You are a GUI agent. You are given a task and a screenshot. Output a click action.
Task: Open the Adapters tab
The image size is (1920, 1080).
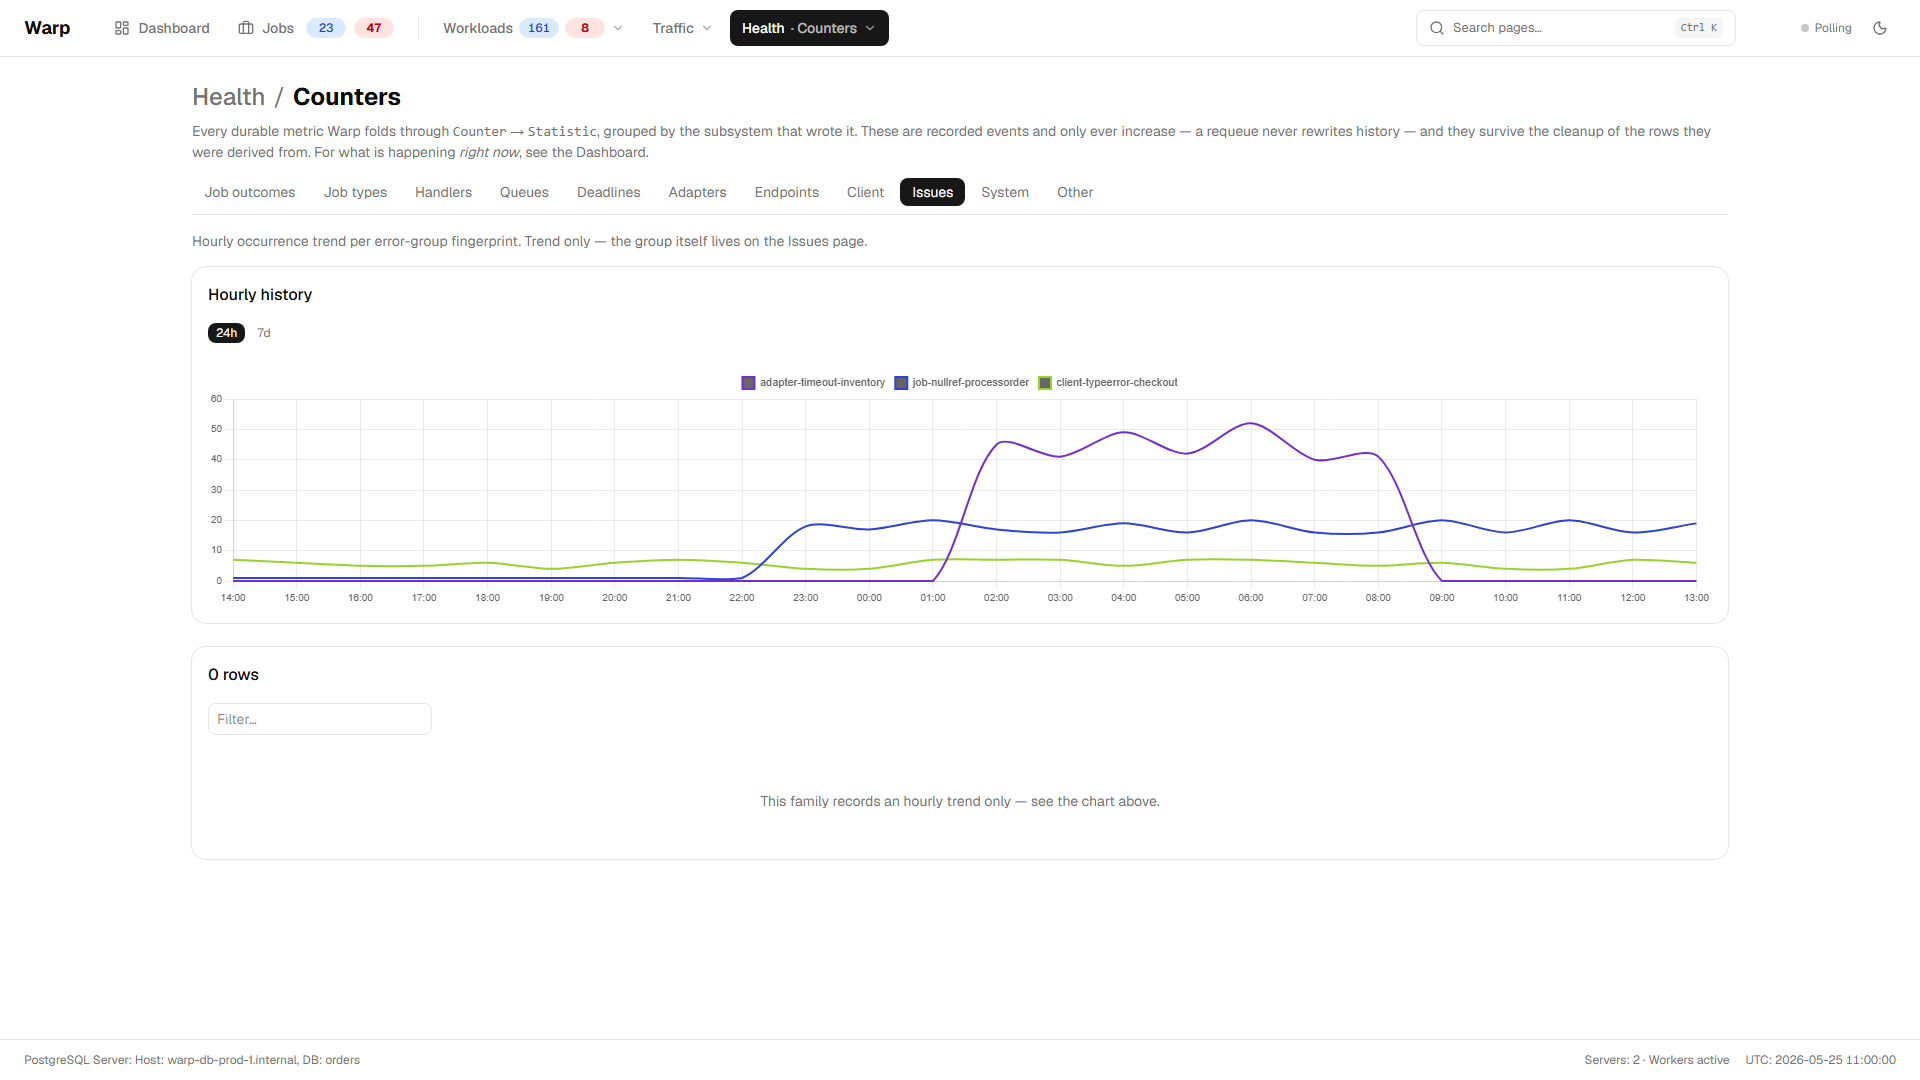697,192
